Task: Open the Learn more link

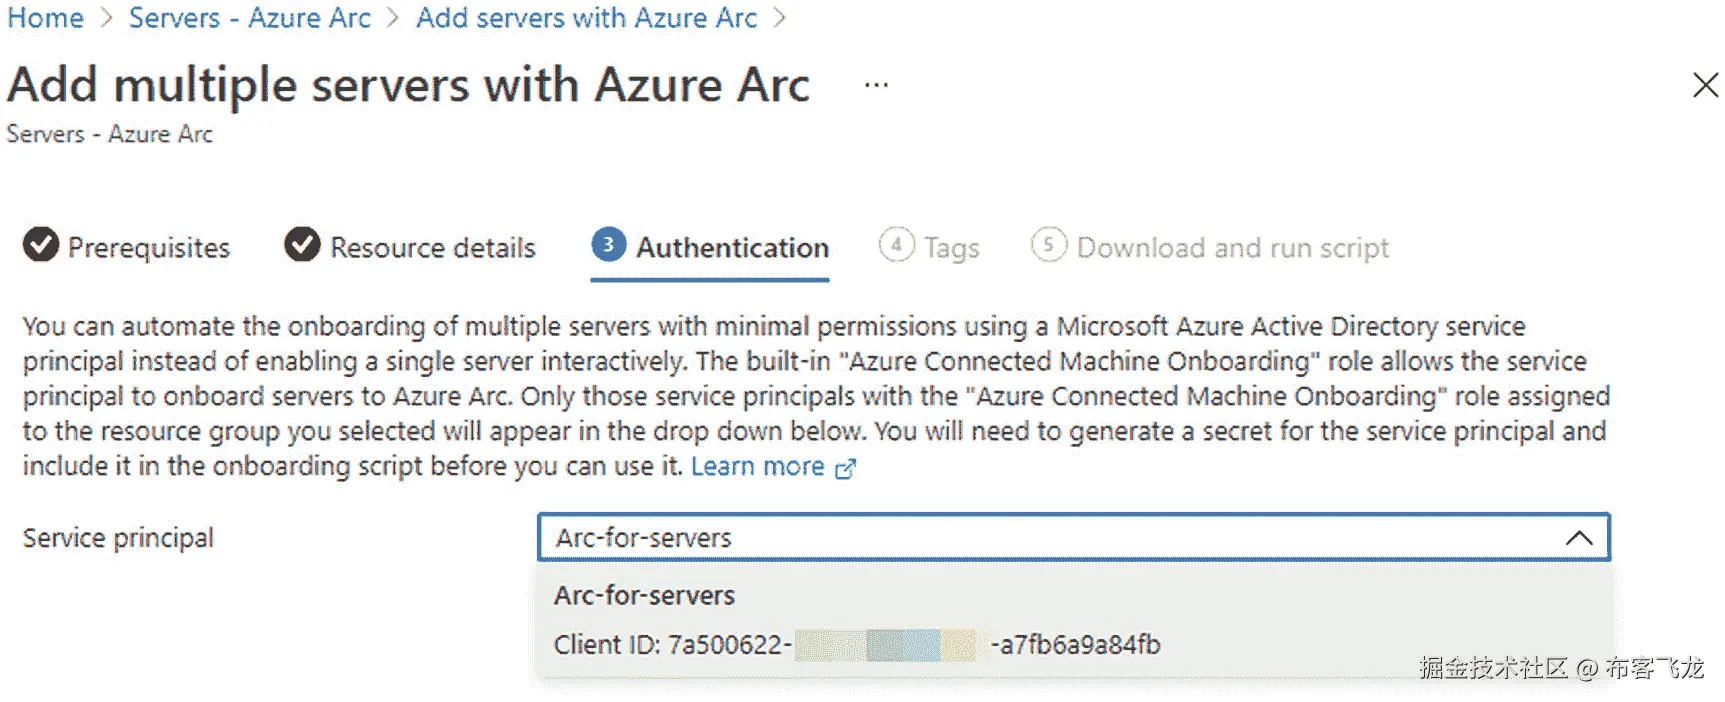Action: click(757, 467)
